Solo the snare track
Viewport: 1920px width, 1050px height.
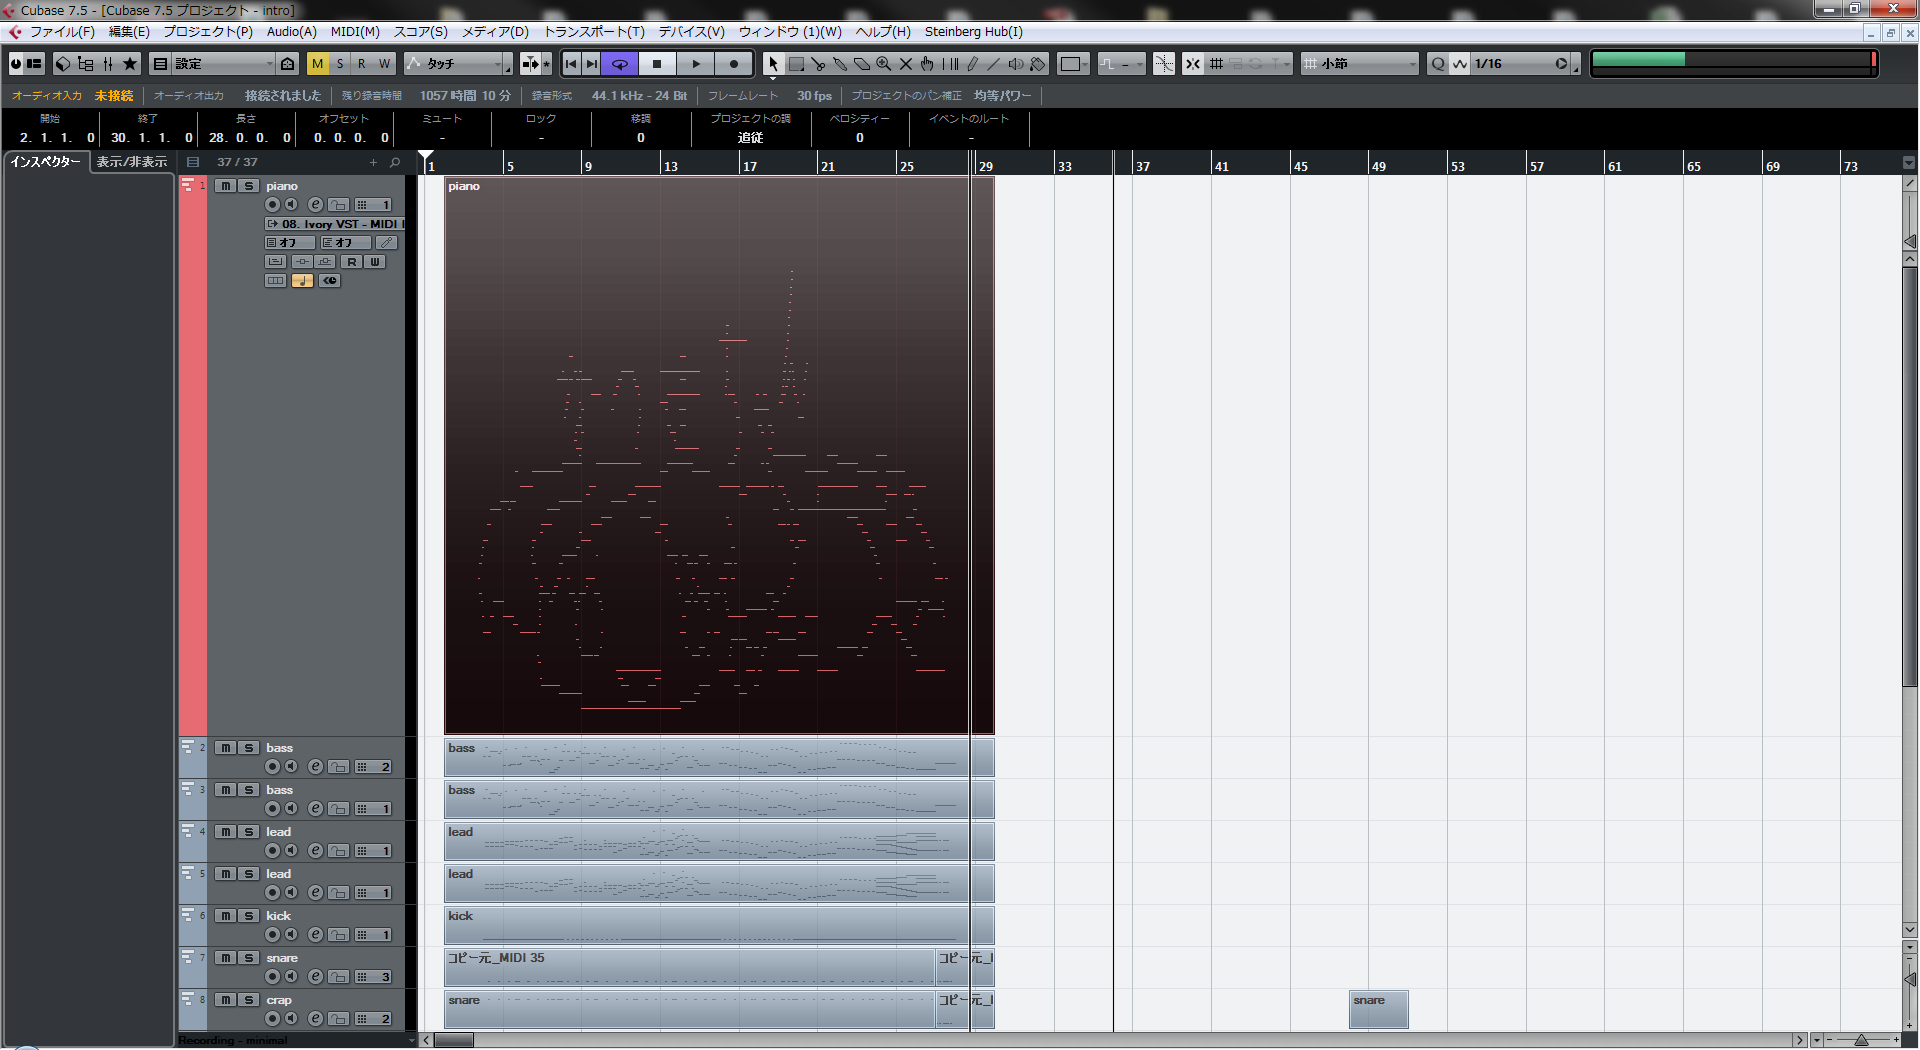click(x=249, y=958)
